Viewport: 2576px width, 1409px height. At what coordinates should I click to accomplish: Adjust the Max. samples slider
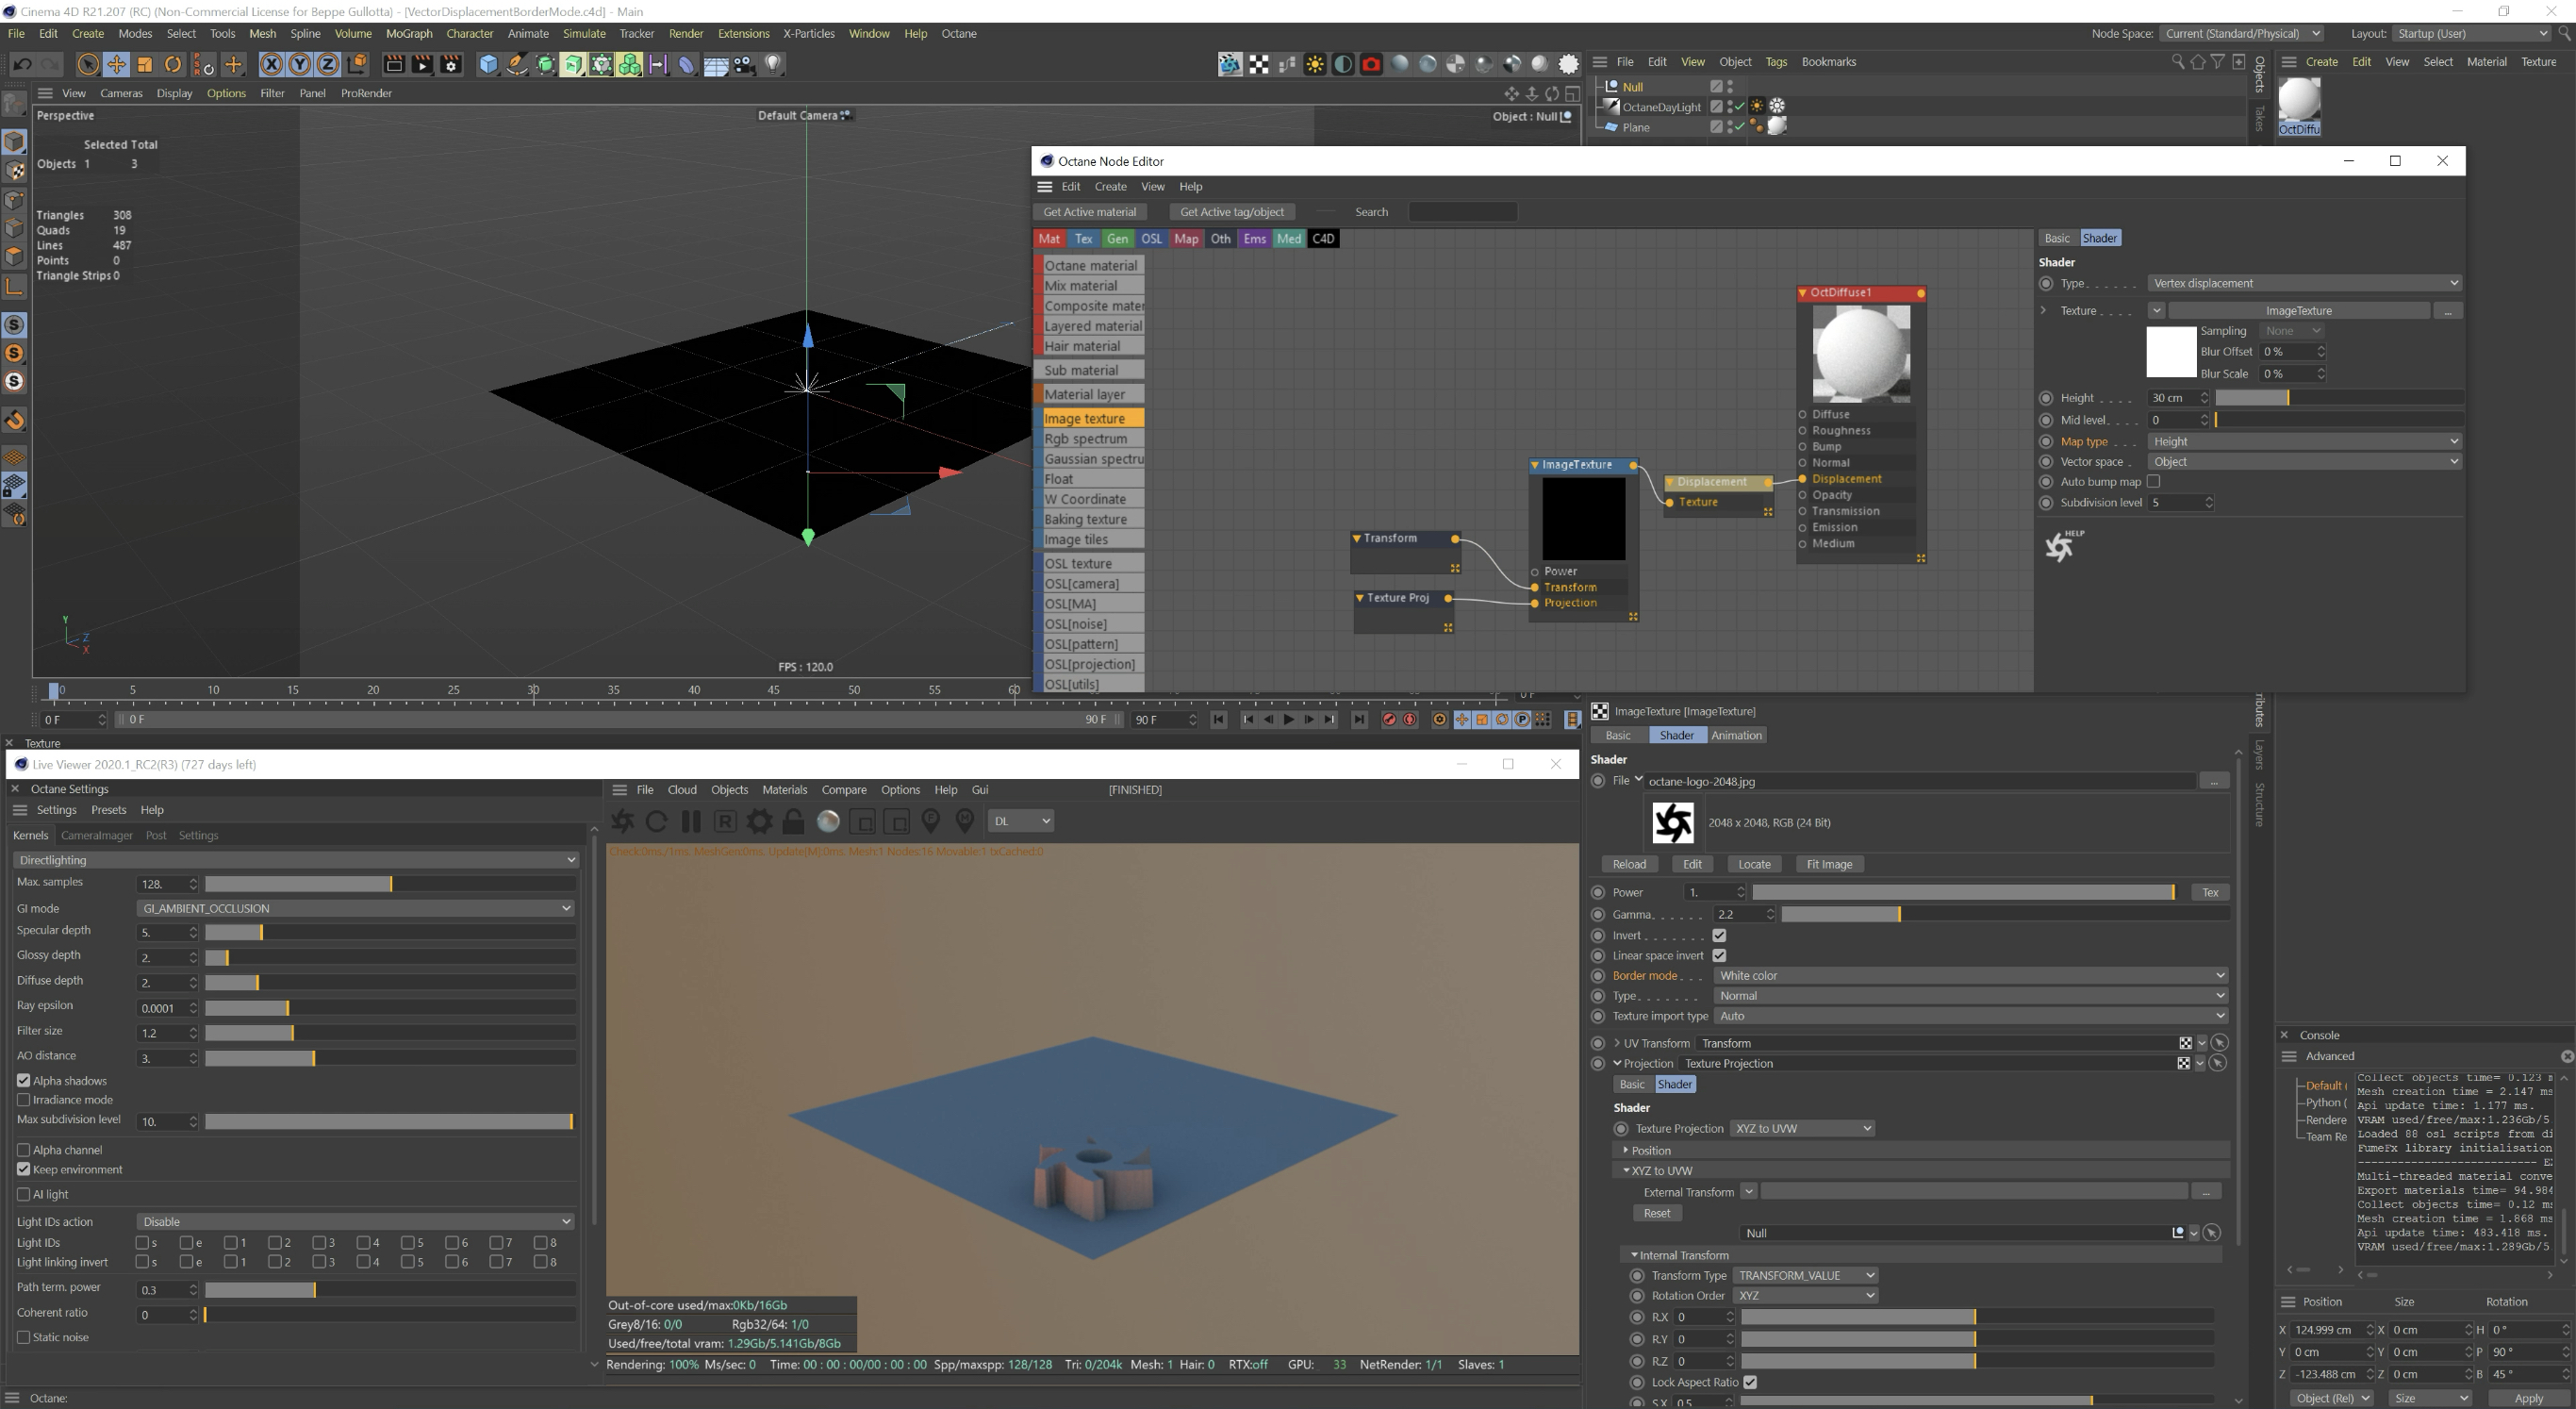[390, 884]
